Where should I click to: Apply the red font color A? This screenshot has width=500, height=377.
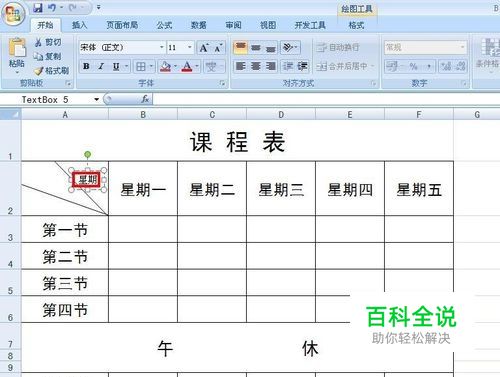pos(187,67)
